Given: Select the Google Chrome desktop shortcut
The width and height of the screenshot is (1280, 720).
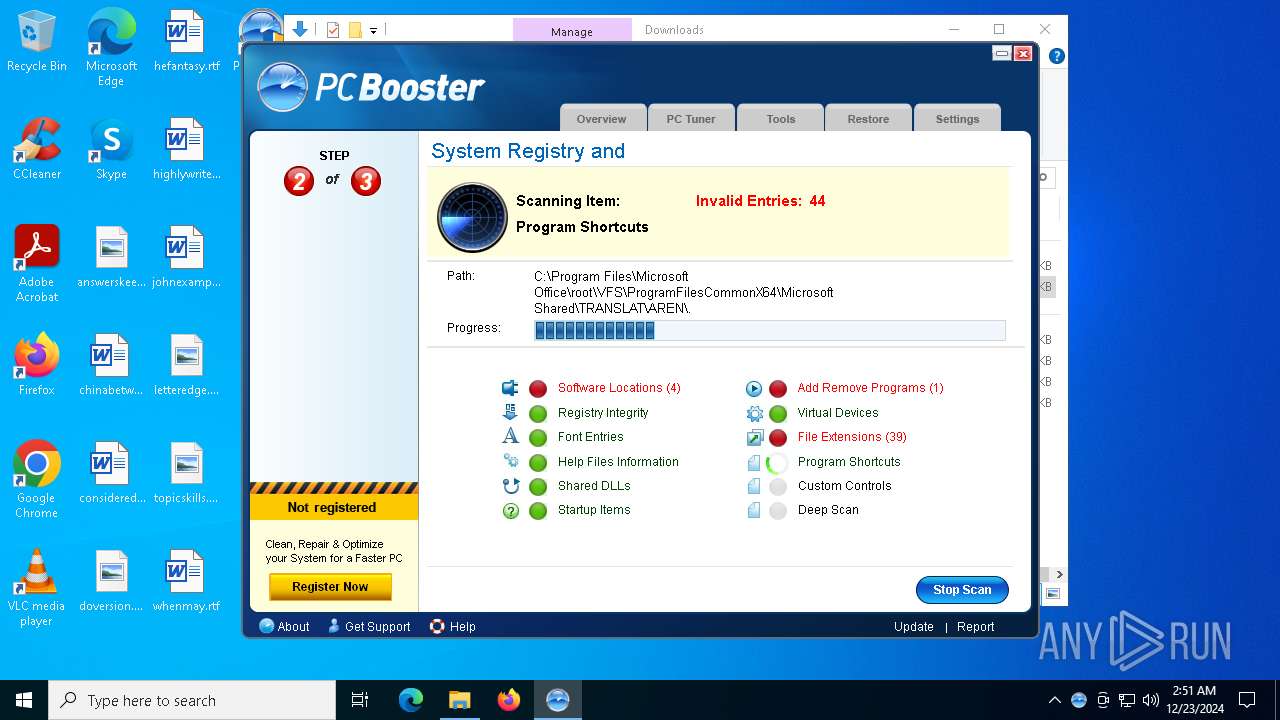Looking at the screenshot, I should click(37, 480).
